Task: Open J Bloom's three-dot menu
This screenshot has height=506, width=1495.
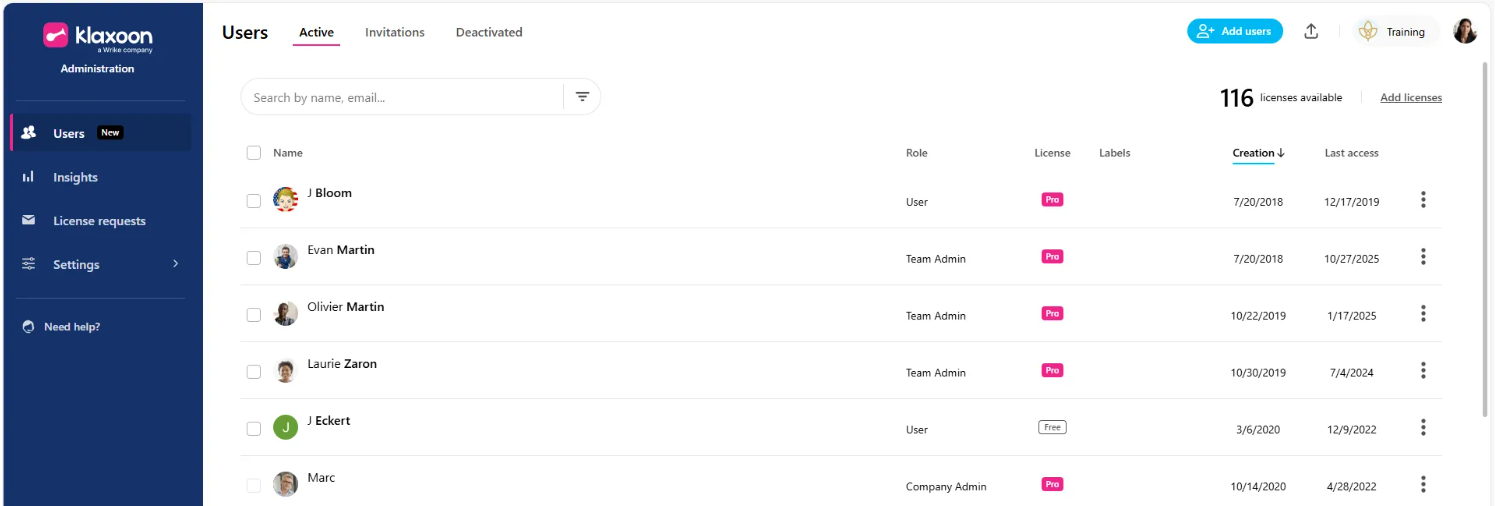Action: coord(1423,200)
